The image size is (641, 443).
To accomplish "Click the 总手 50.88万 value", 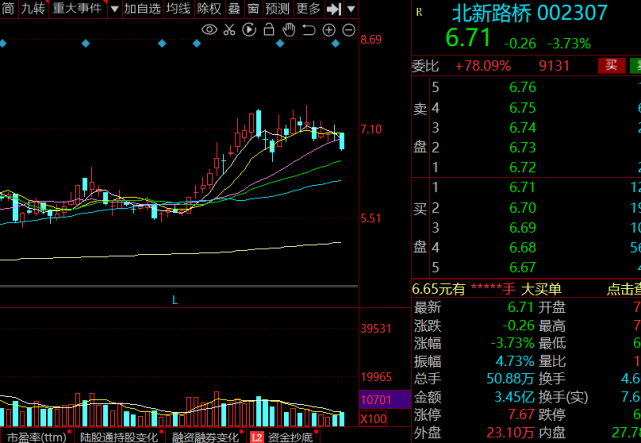I will click(x=510, y=378).
